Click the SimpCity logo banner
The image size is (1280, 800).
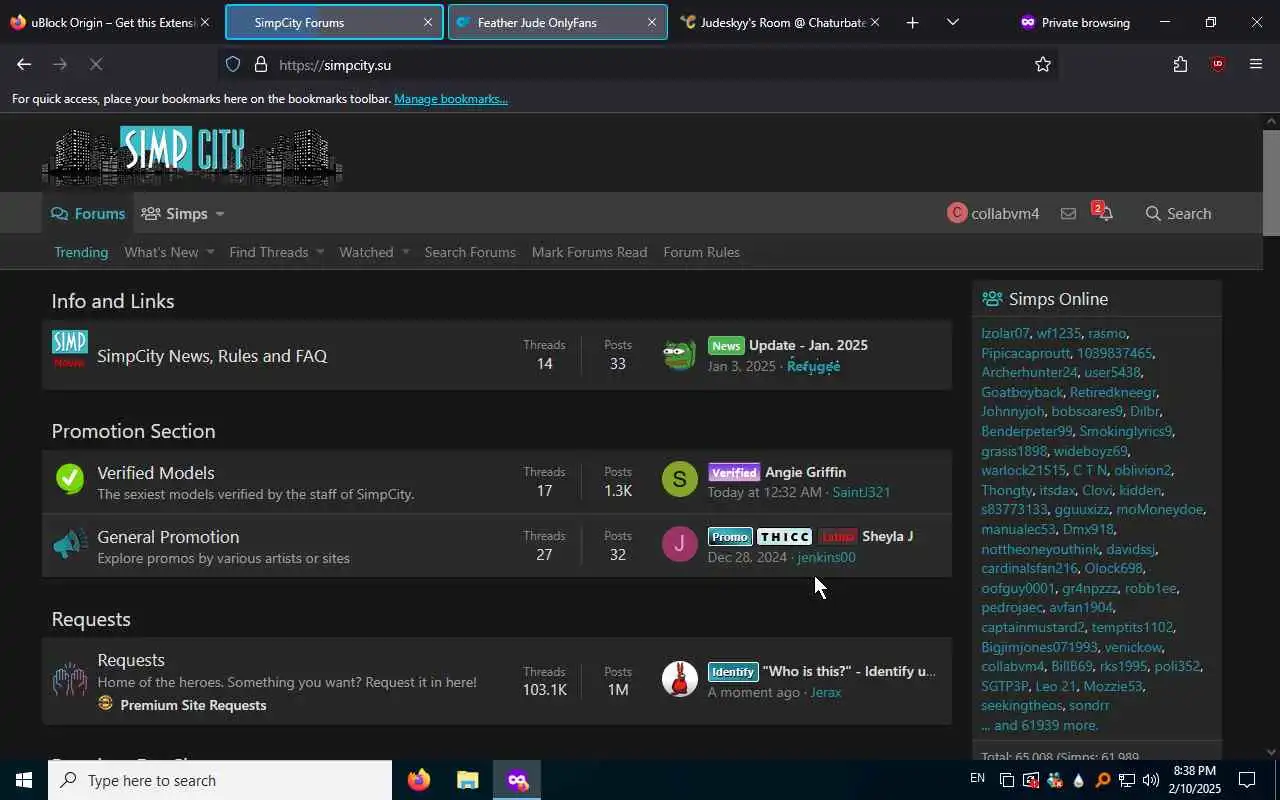coord(192,156)
